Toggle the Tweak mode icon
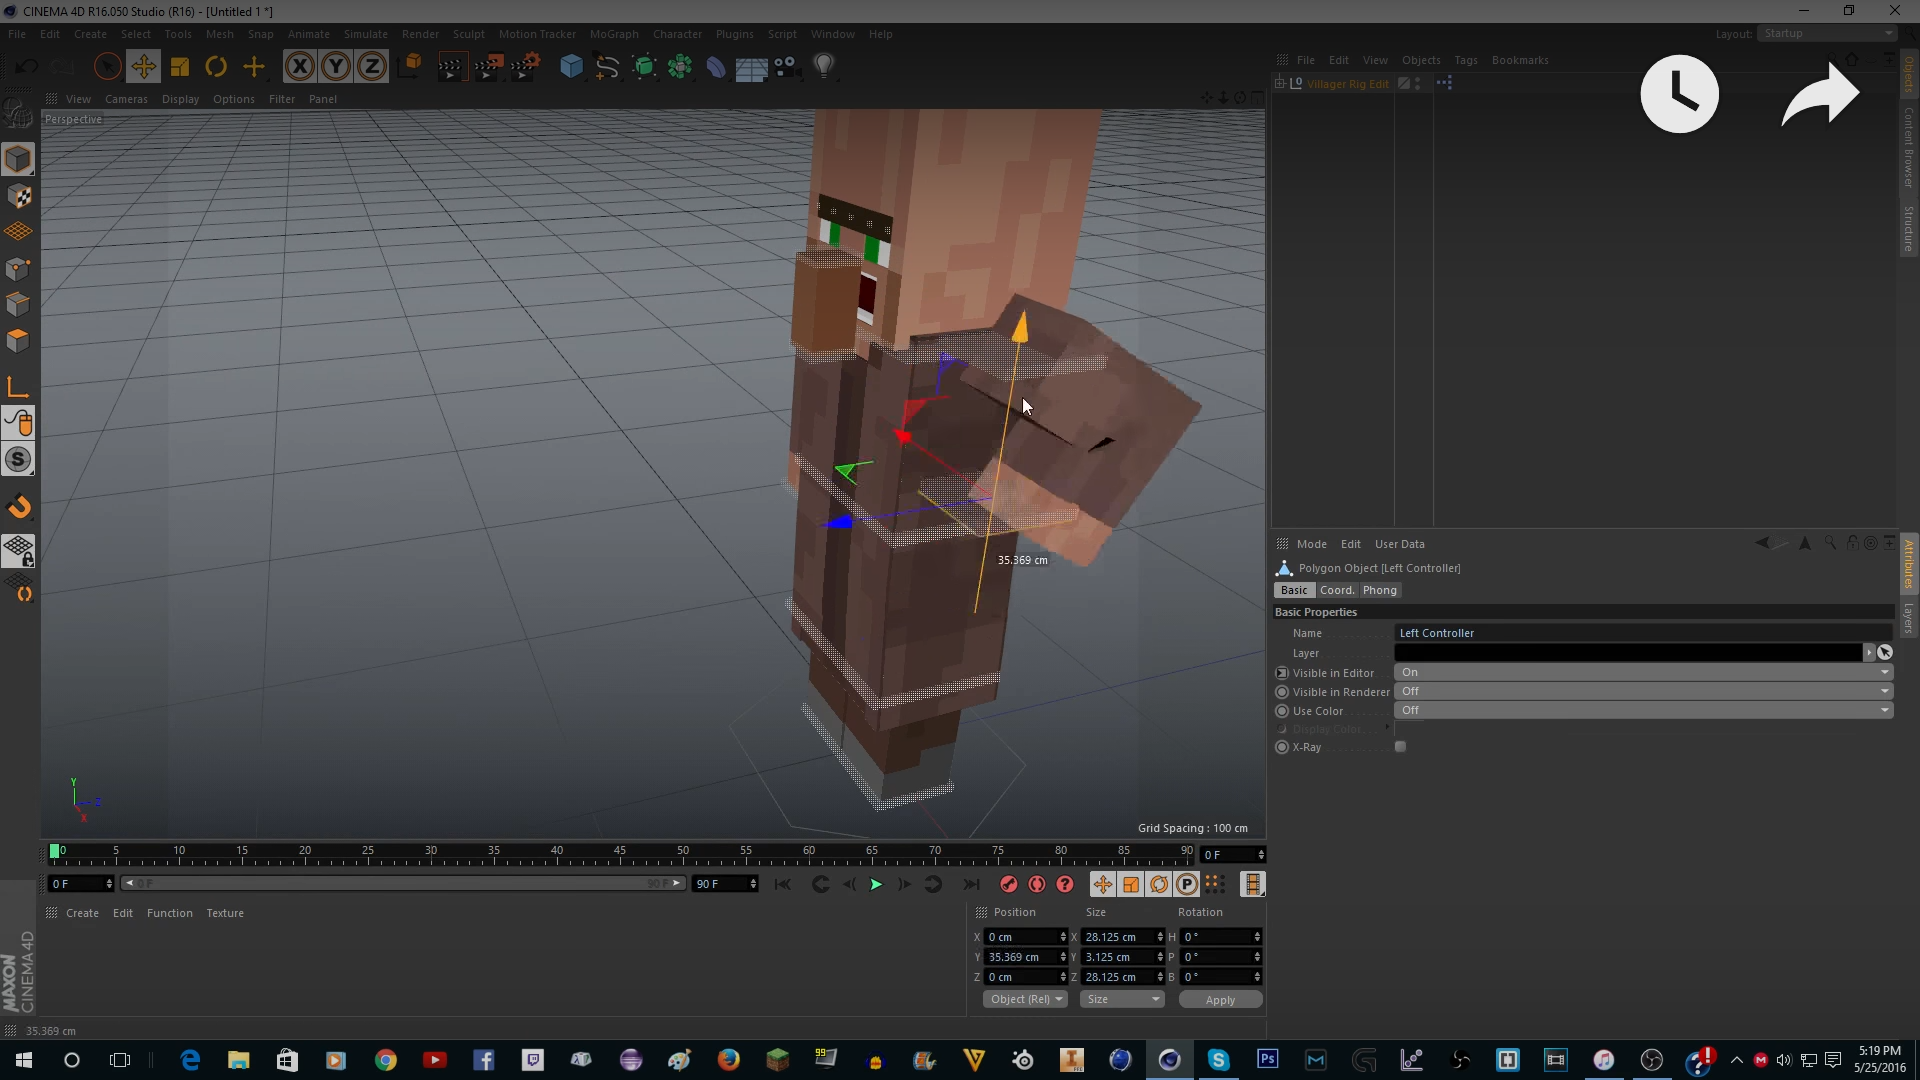 (18, 423)
